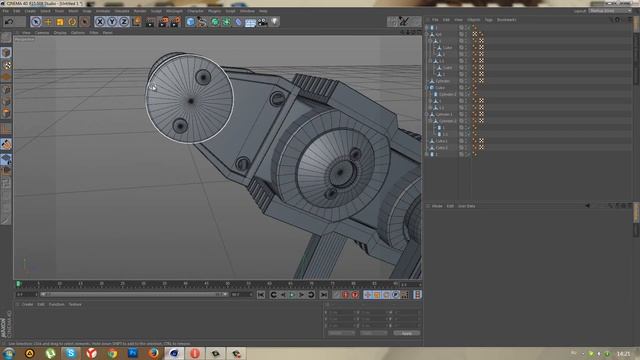Switch to Polygons mode
640x360 pixels.
(6, 113)
